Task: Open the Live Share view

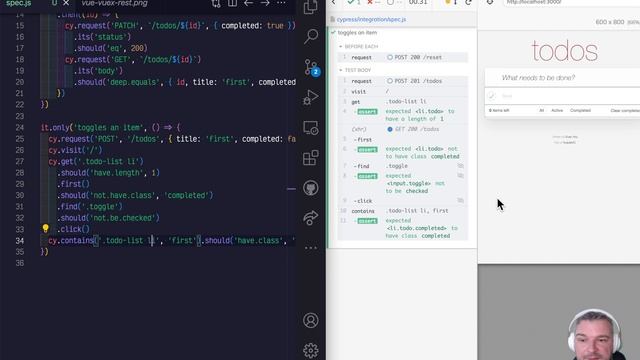Action: pos(311,218)
